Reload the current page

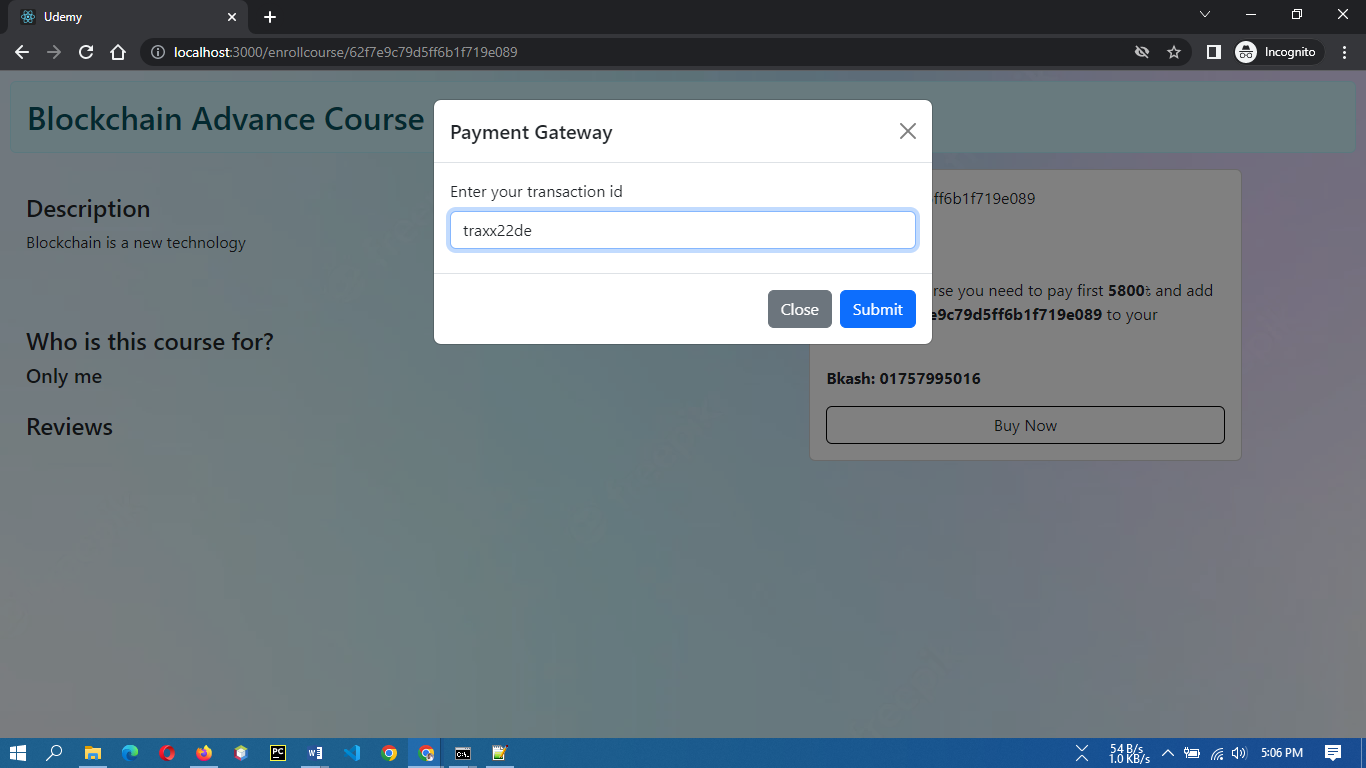(86, 51)
